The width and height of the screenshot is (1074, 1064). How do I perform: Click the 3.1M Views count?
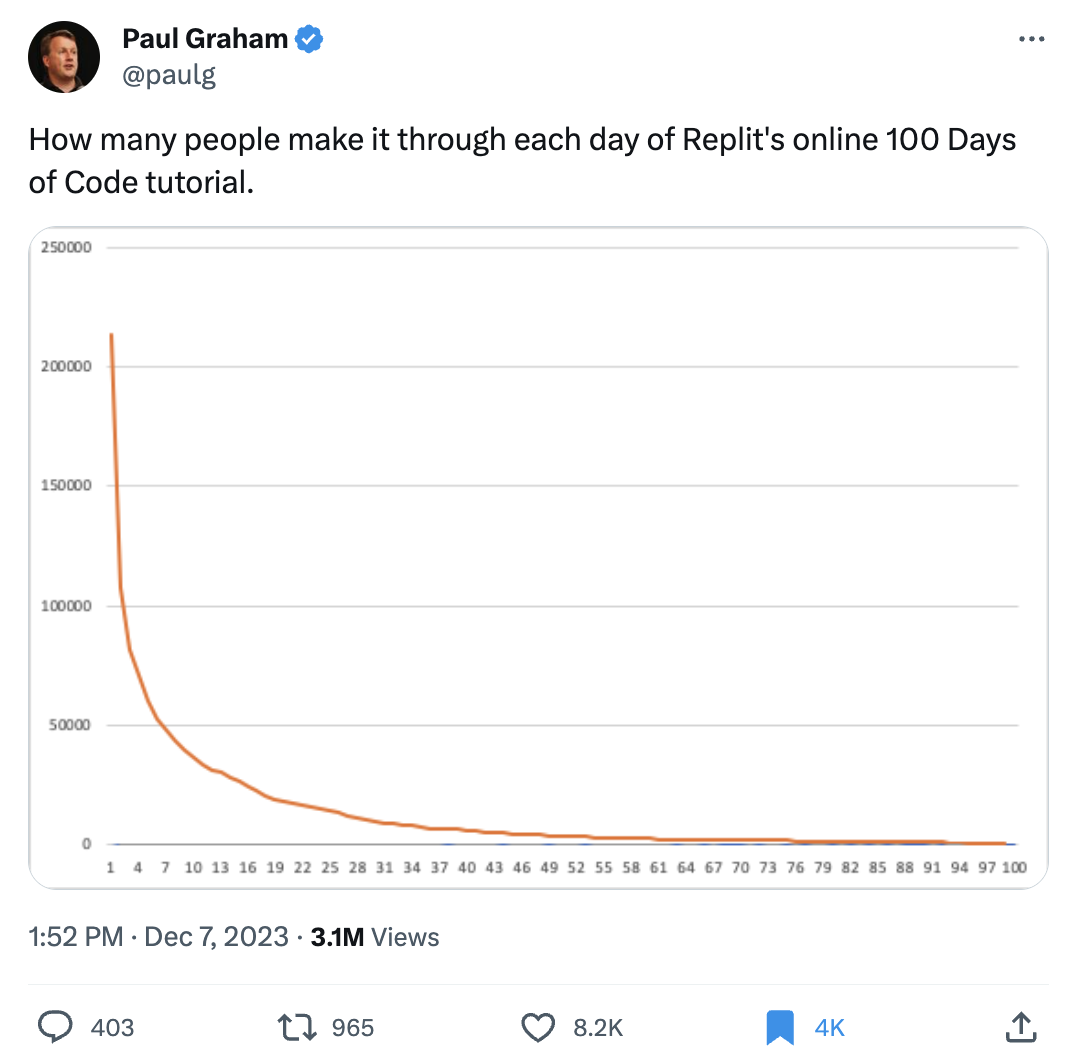pyautogui.click(x=375, y=937)
